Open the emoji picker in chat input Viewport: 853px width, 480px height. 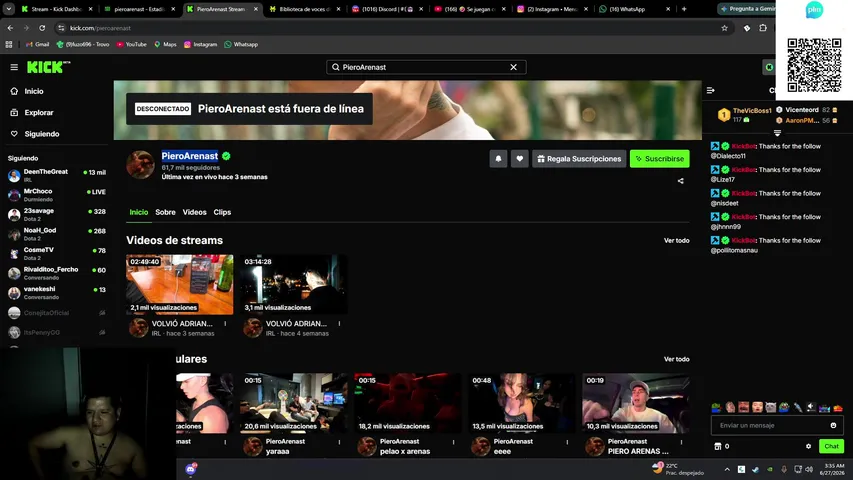(x=833, y=426)
